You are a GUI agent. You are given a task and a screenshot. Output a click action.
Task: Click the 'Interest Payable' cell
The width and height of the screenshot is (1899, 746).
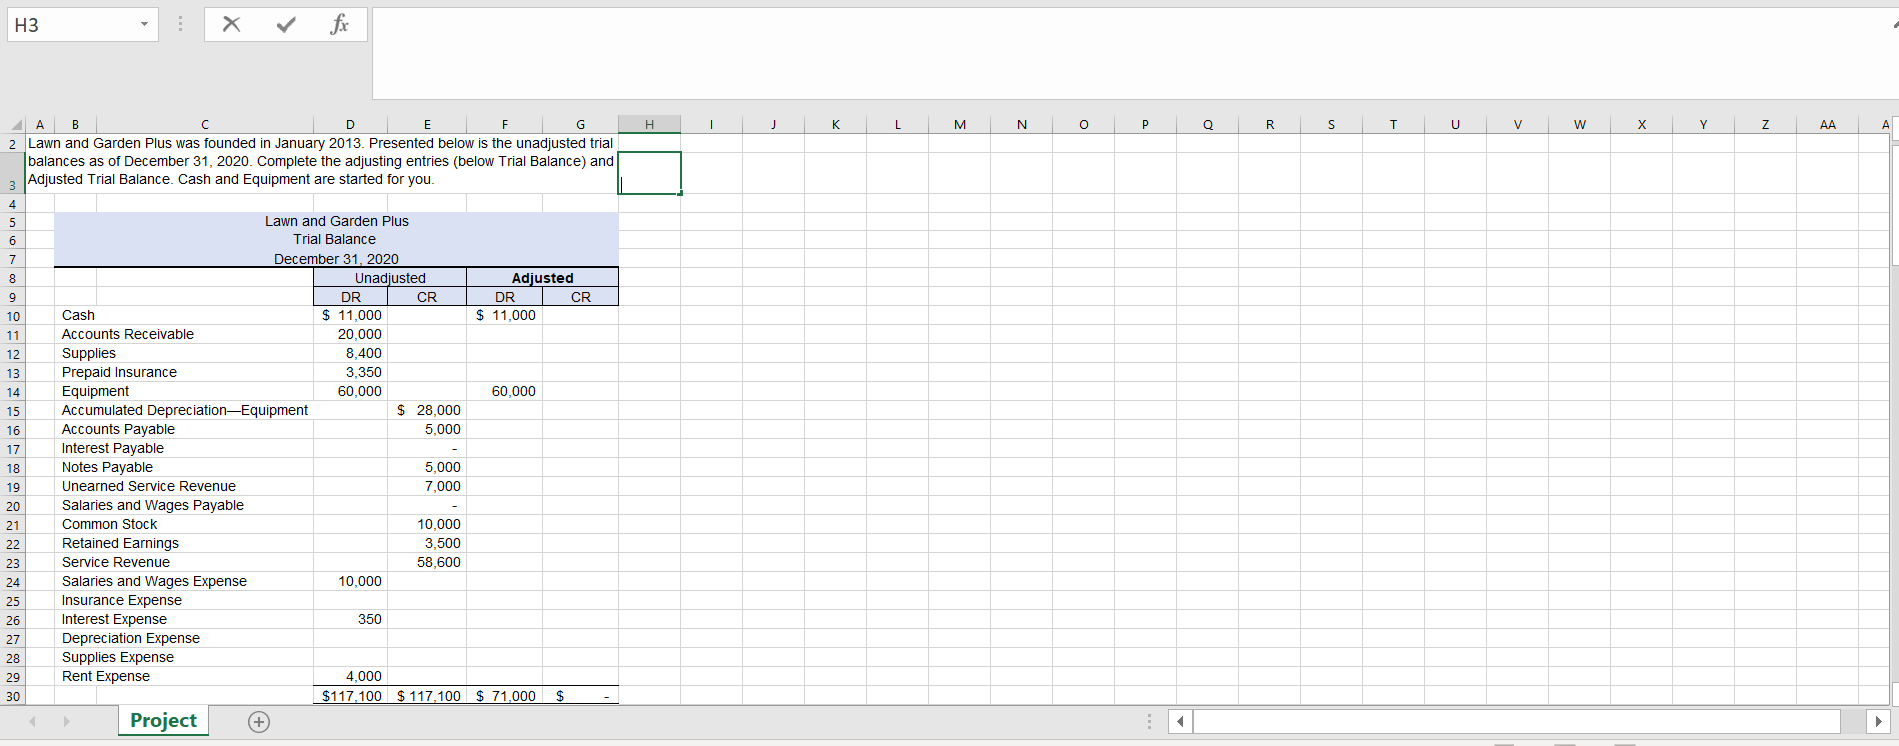[113, 448]
